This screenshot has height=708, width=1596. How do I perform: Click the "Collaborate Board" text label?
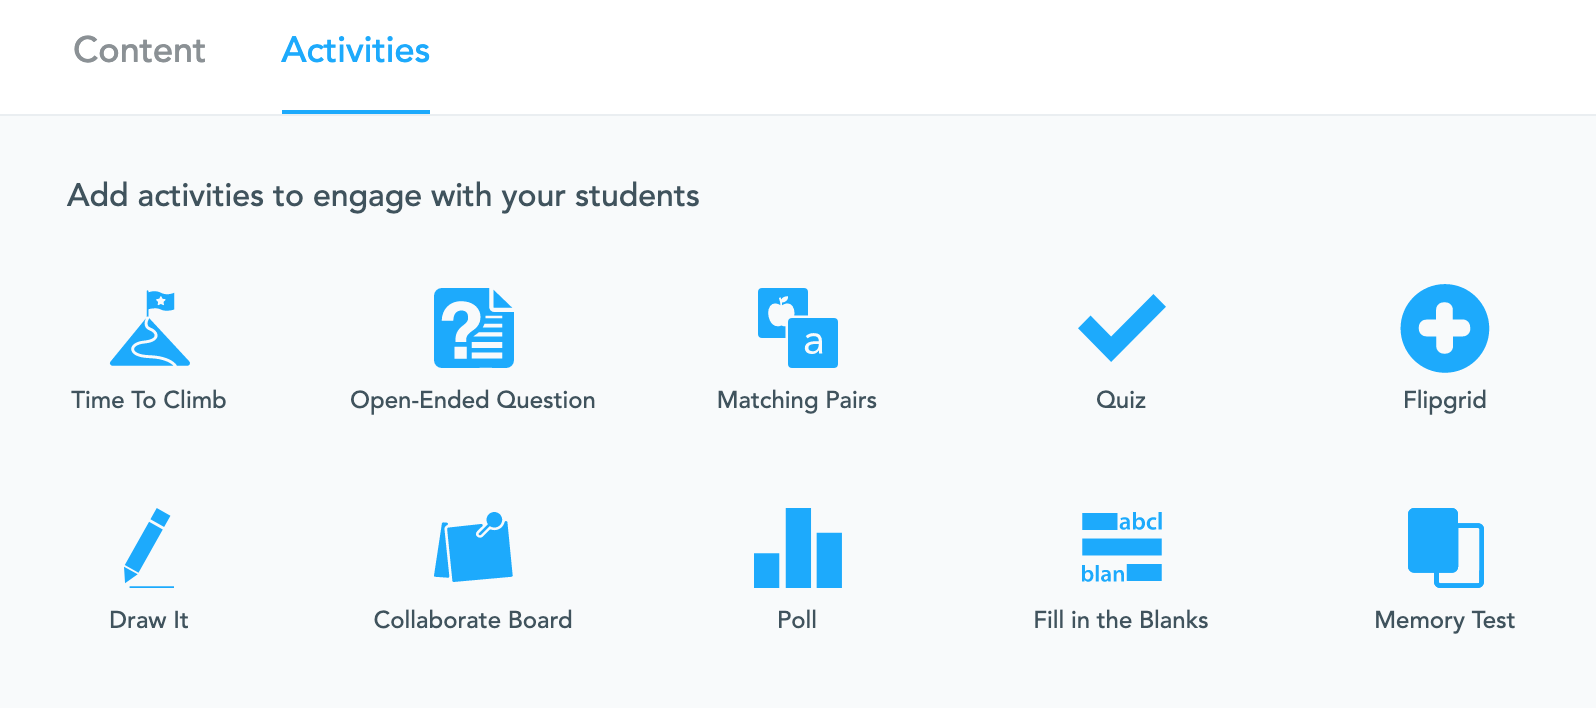[473, 620]
